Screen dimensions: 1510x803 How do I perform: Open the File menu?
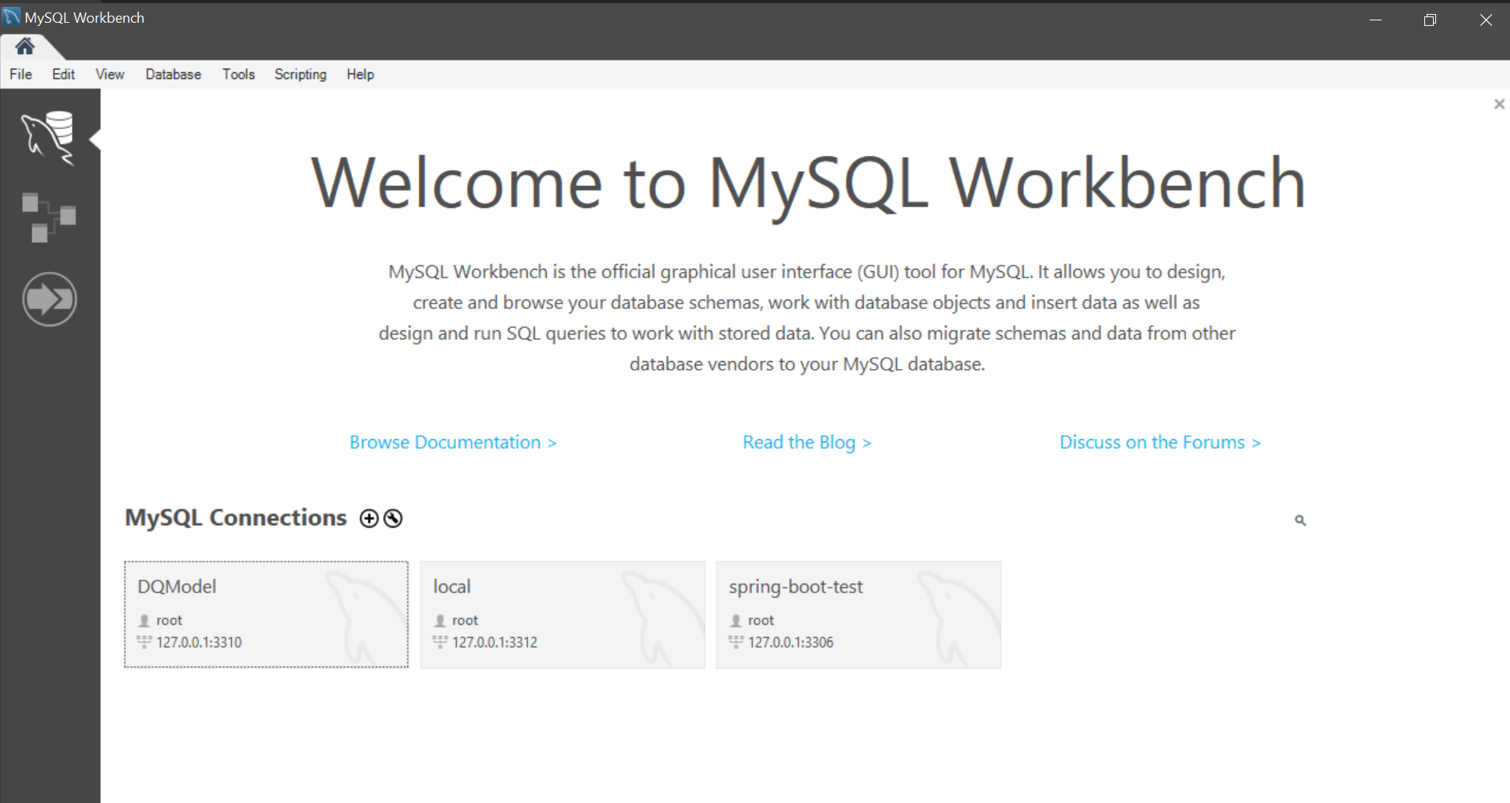21,74
